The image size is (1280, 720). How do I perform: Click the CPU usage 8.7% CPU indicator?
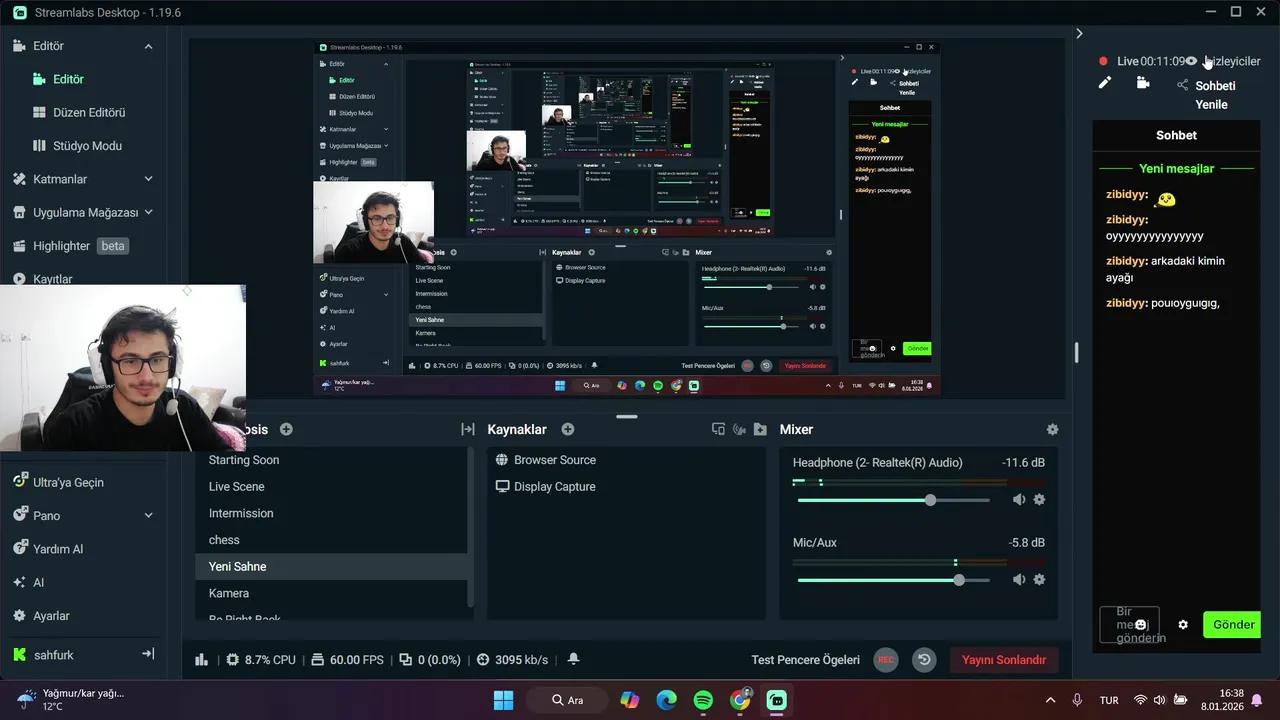[261, 659]
